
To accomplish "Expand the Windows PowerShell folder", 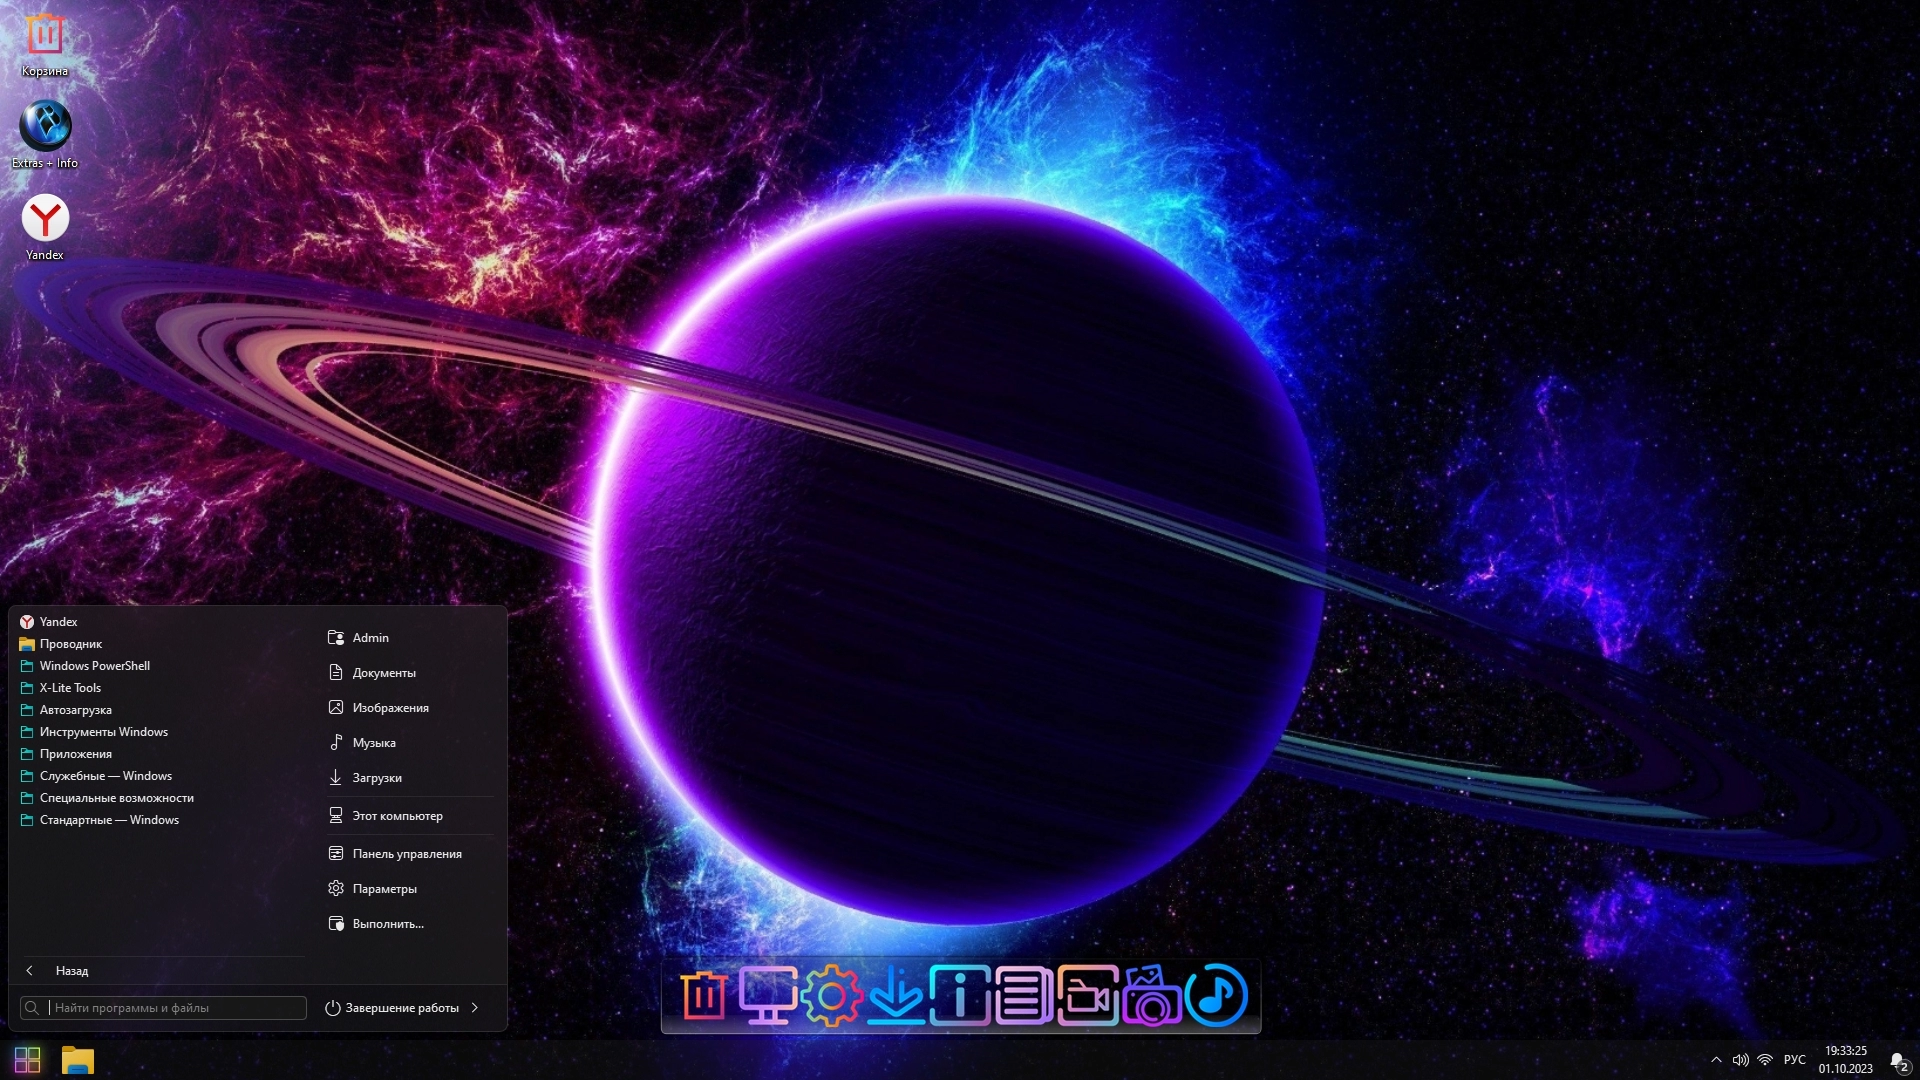I will [94, 666].
